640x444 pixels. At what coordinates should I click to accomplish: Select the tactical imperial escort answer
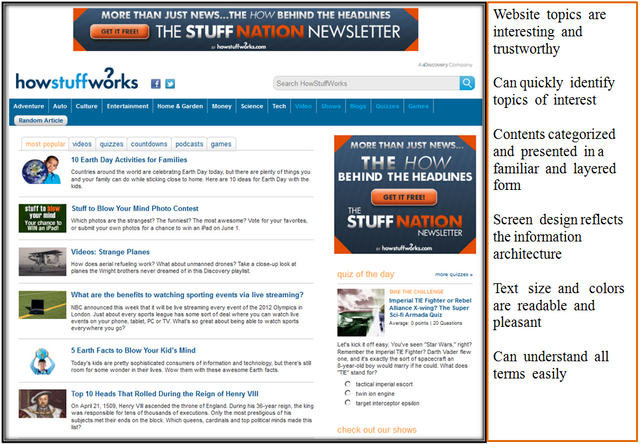pyautogui.click(x=348, y=384)
